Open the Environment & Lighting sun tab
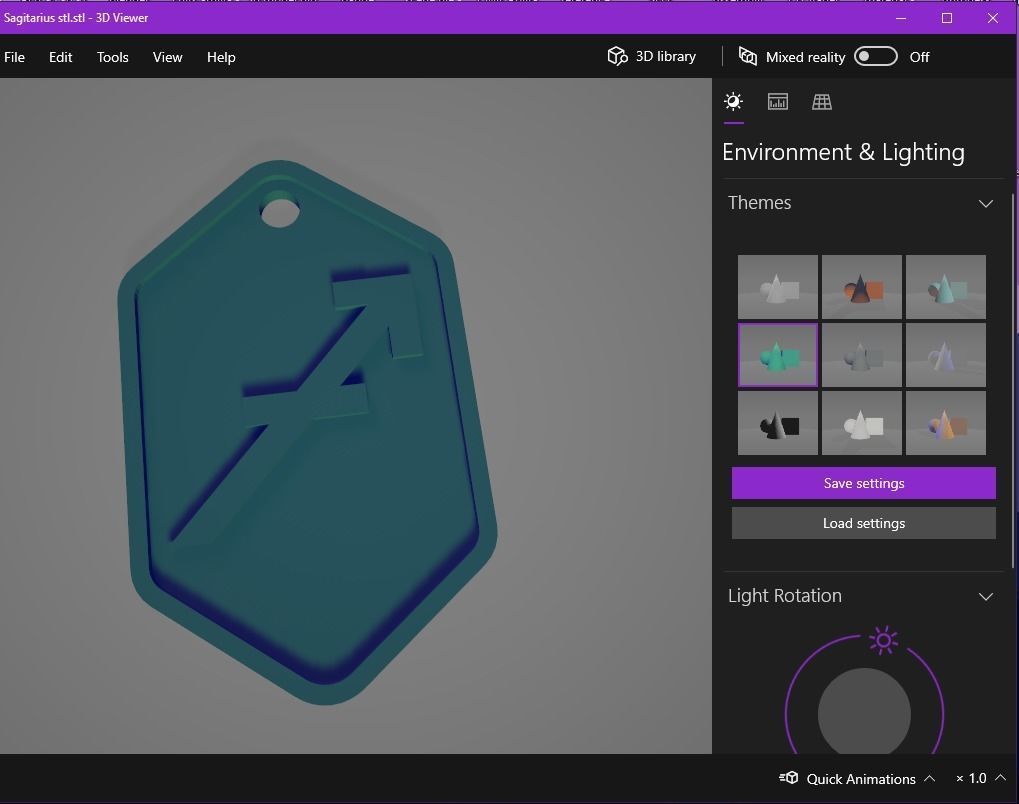 733,101
